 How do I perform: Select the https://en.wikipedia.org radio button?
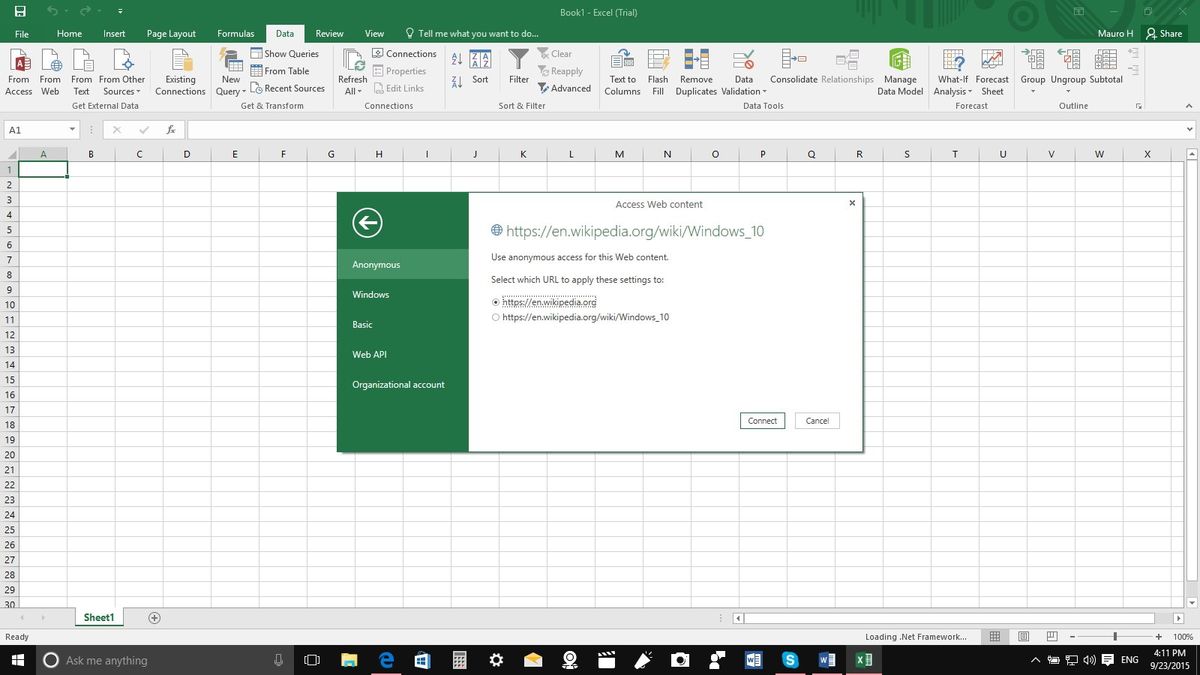click(x=496, y=301)
